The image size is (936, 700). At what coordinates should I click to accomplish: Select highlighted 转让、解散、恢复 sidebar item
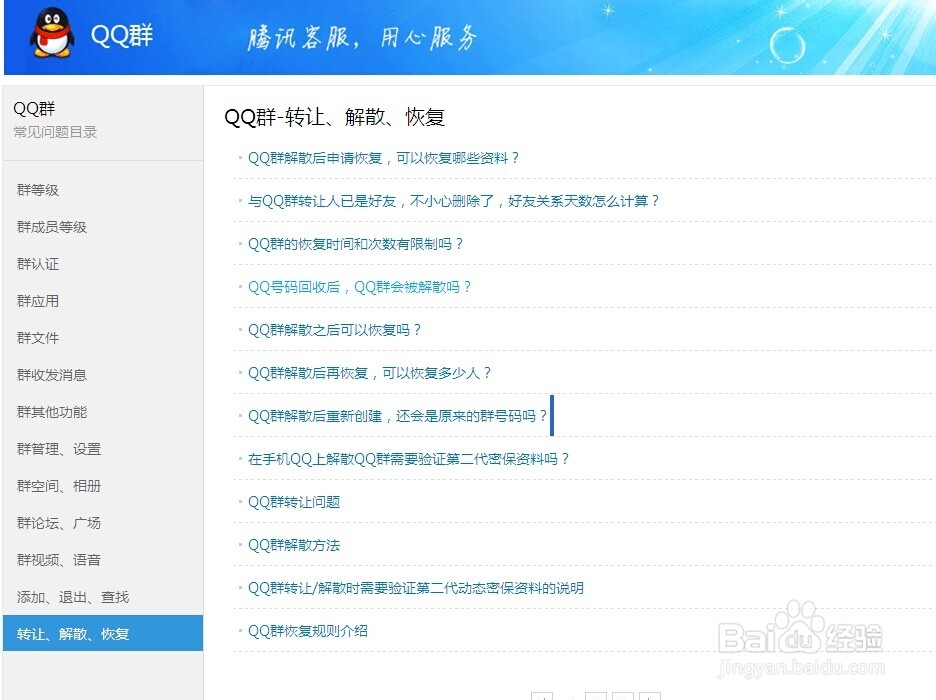103,633
